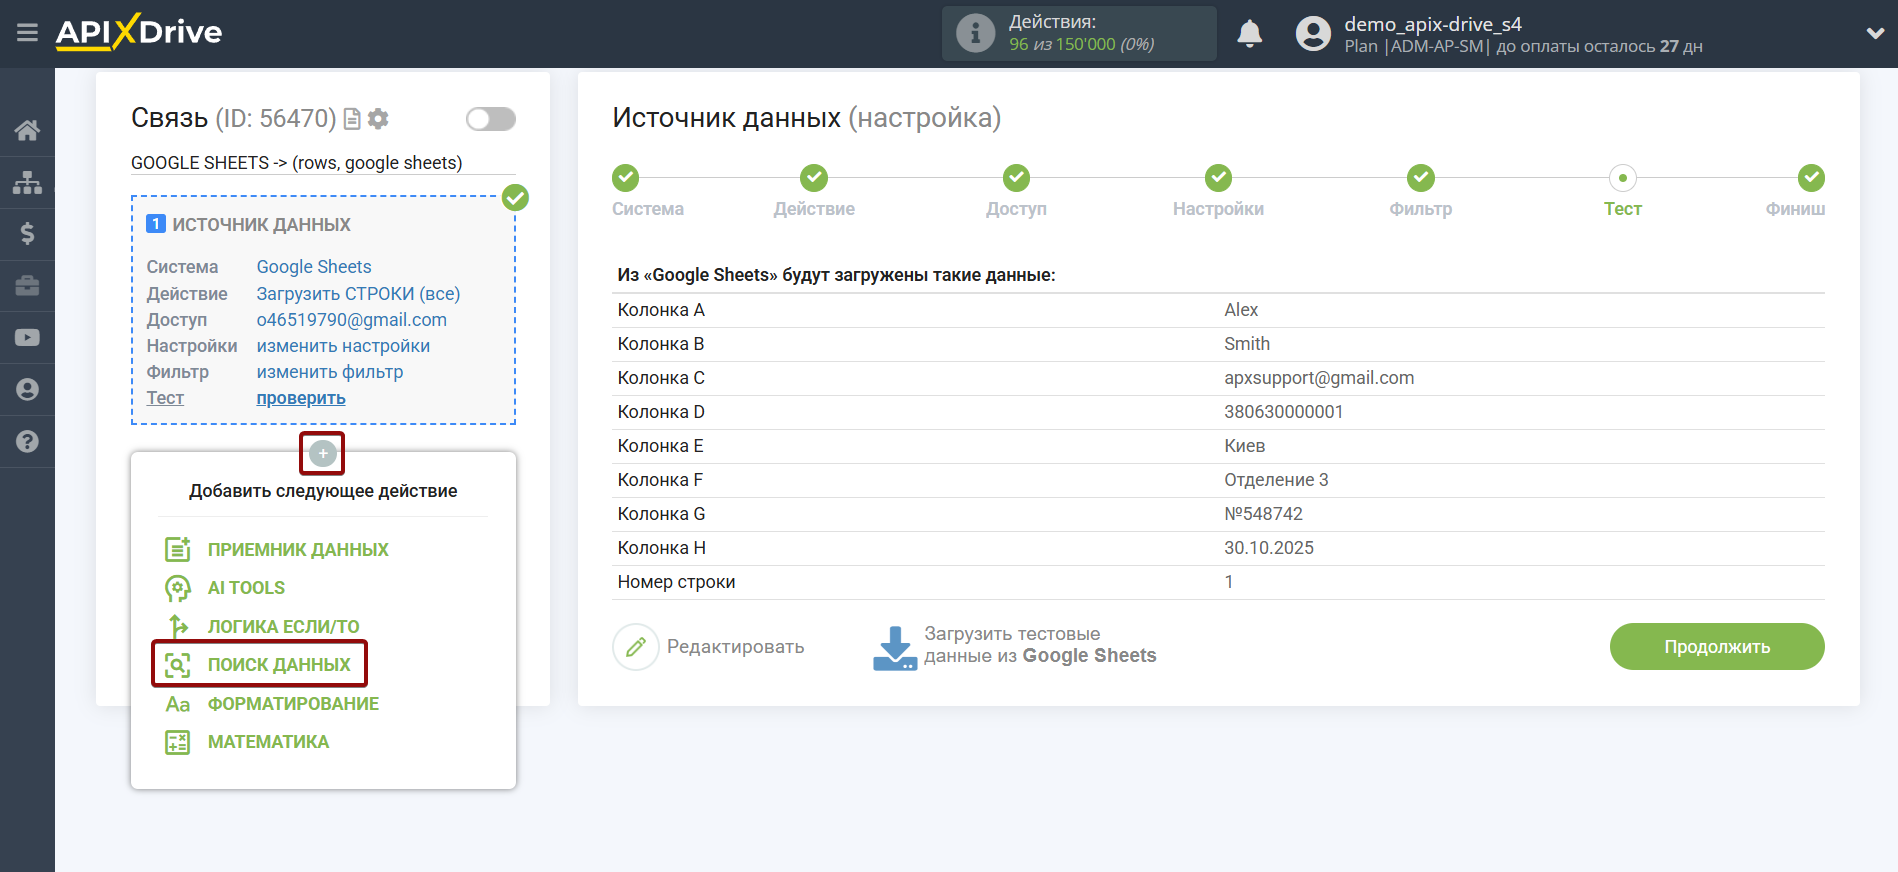Open the billing dollar icon in the sidebar
1898x872 pixels.
(x=27, y=234)
